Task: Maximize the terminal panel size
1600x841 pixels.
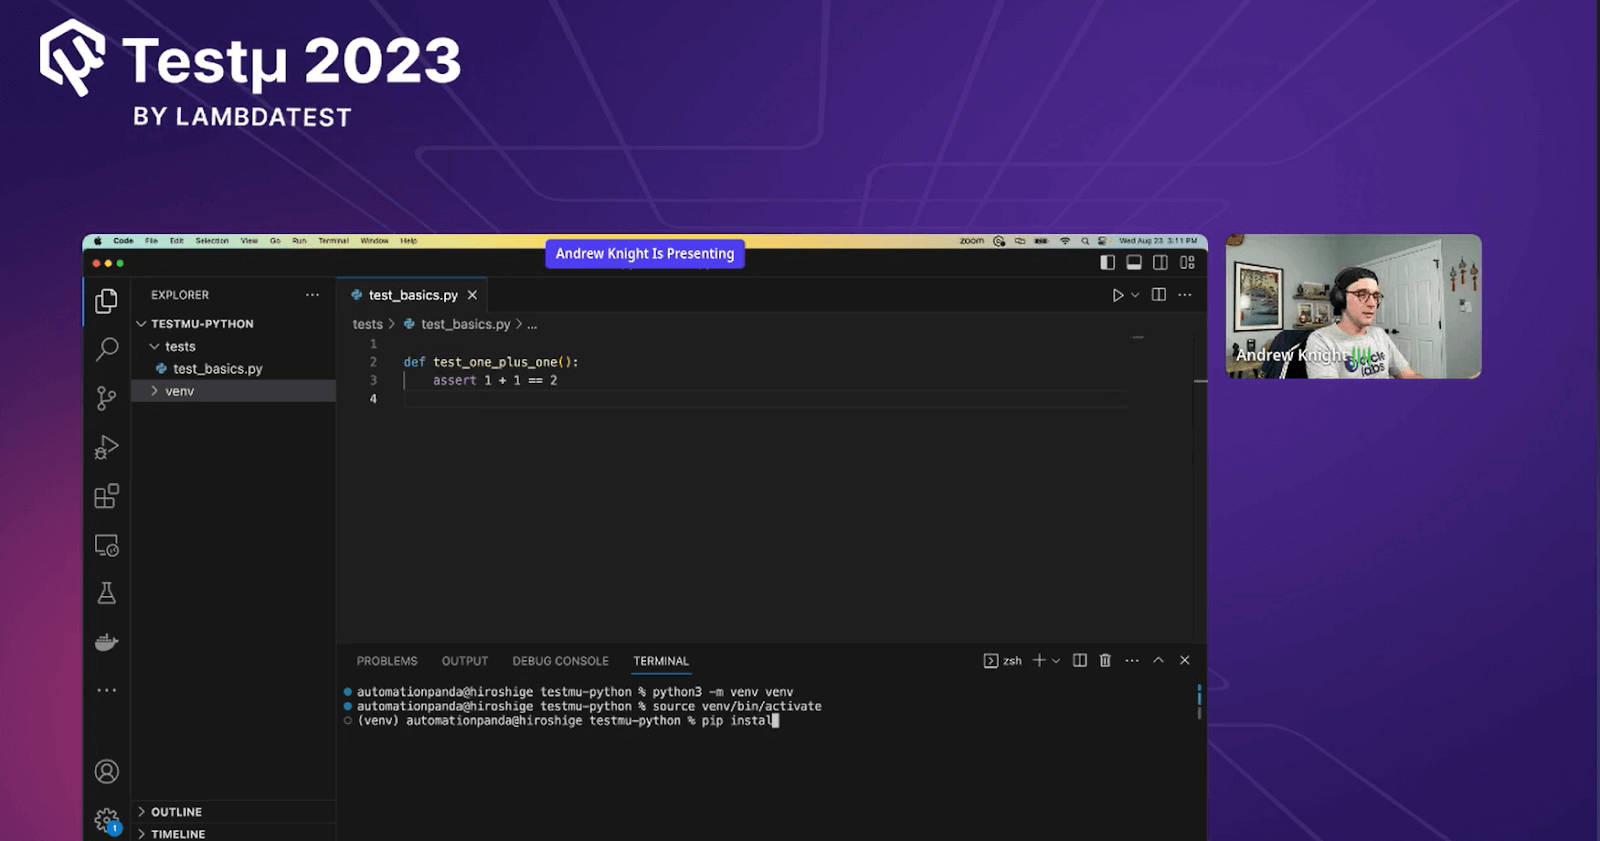Action: (x=1158, y=660)
